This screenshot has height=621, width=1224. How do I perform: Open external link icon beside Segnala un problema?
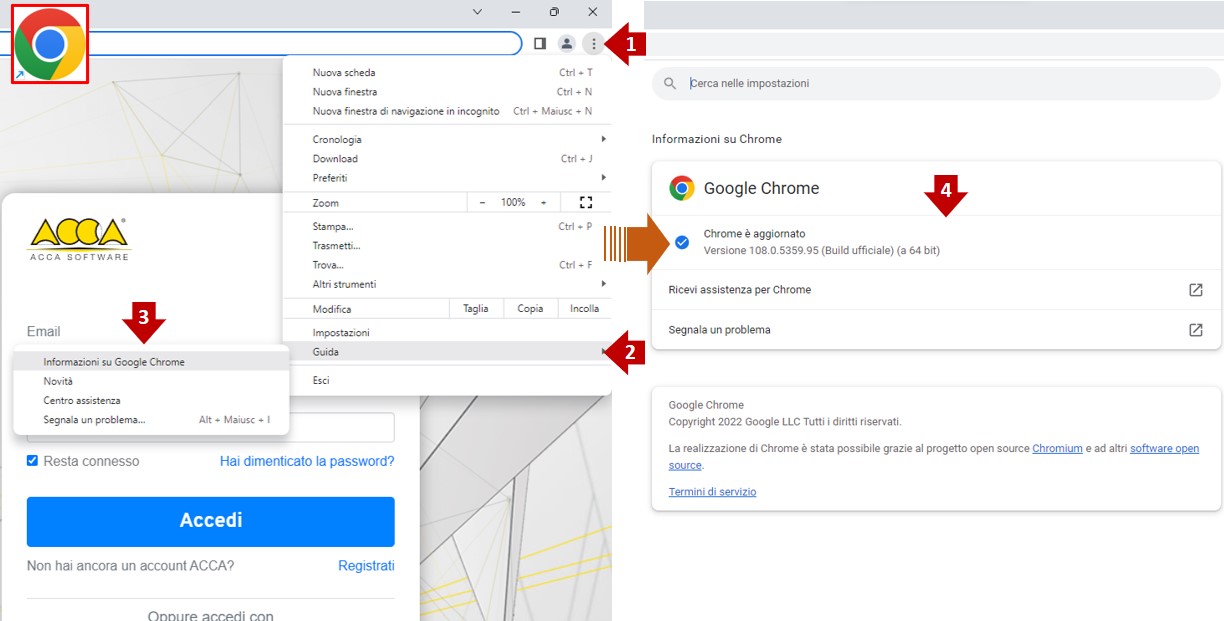pyautogui.click(x=1195, y=330)
